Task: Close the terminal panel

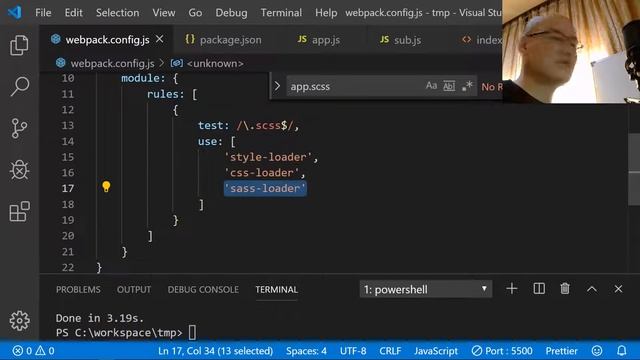Action: tap(618, 289)
